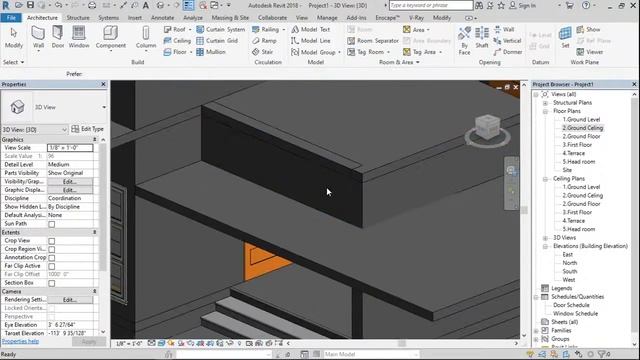Image resolution: width=640 pixels, height=360 pixels.
Task: Enable the Far Clip Active checkbox
Action: pos(51,266)
